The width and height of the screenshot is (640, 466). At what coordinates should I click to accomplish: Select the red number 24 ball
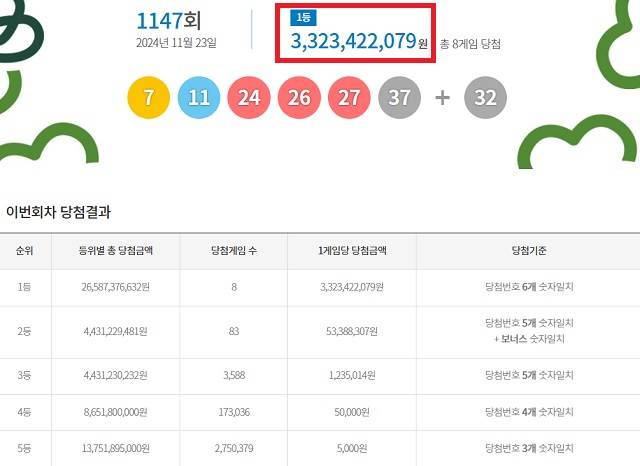point(249,98)
